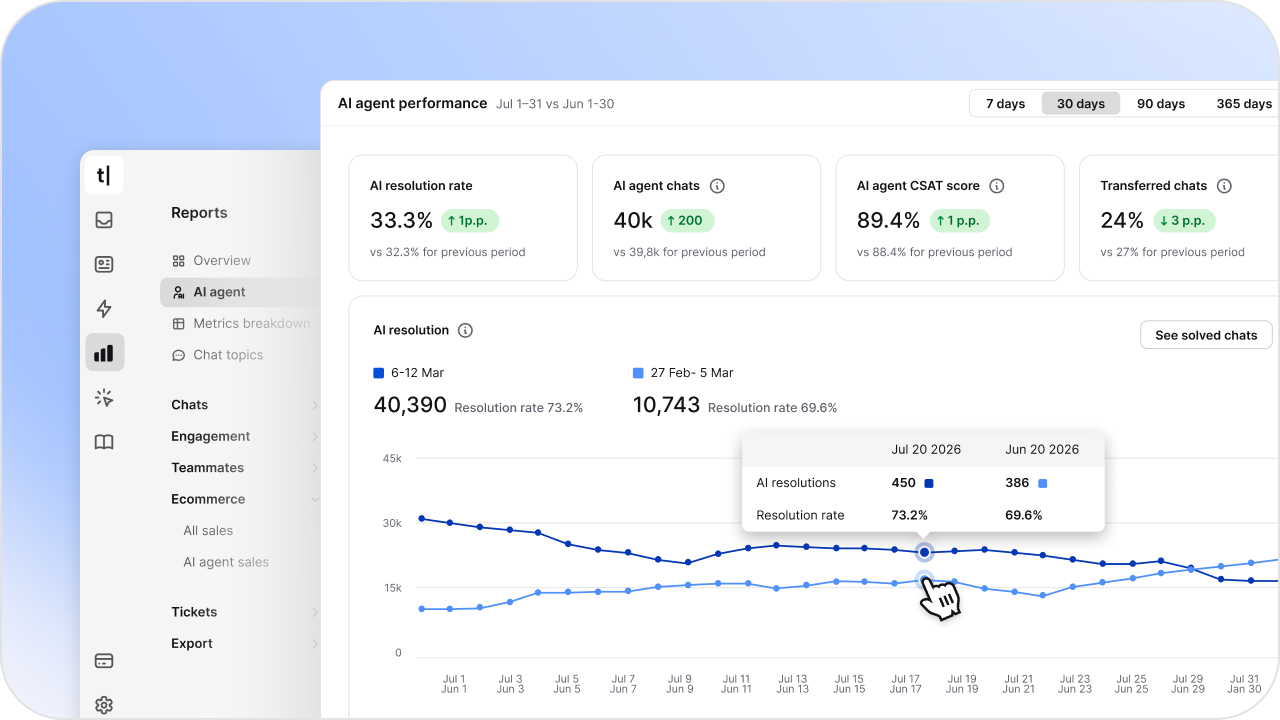
Task: Open the AI agent sparkle cursor icon
Action: pyautogui.click(x=104, y=397)
